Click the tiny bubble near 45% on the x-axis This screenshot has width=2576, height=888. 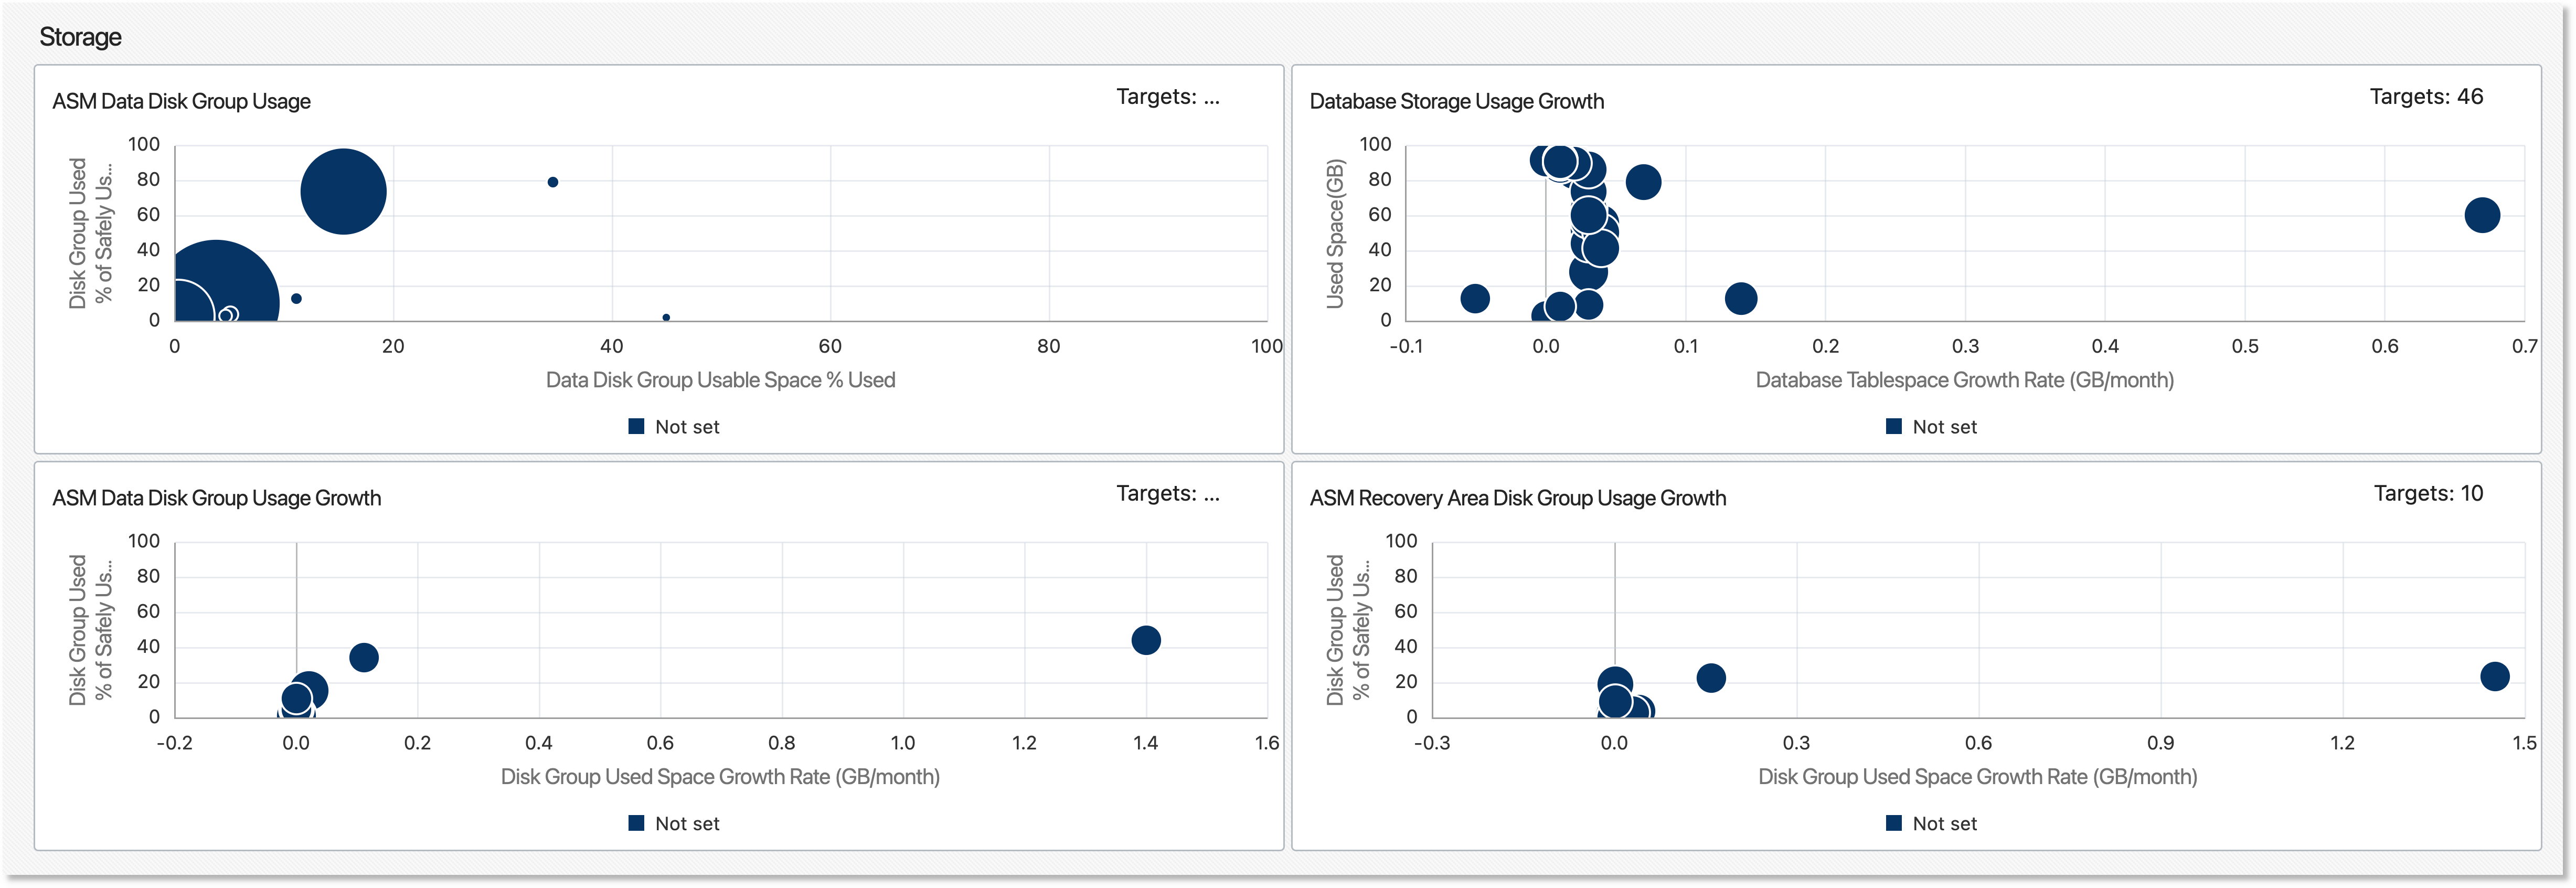click(666, 317)
